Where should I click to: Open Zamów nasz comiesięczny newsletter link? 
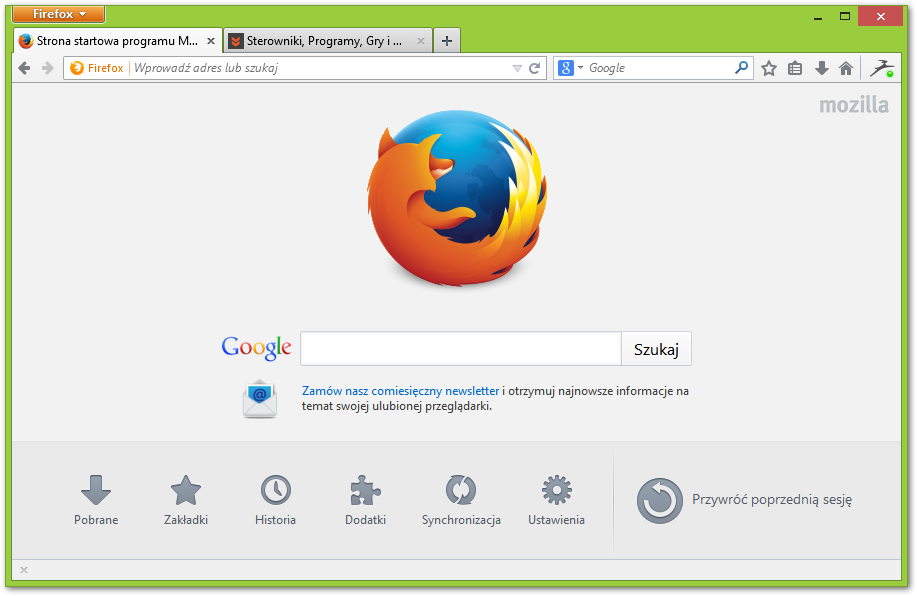click(401, 391)
